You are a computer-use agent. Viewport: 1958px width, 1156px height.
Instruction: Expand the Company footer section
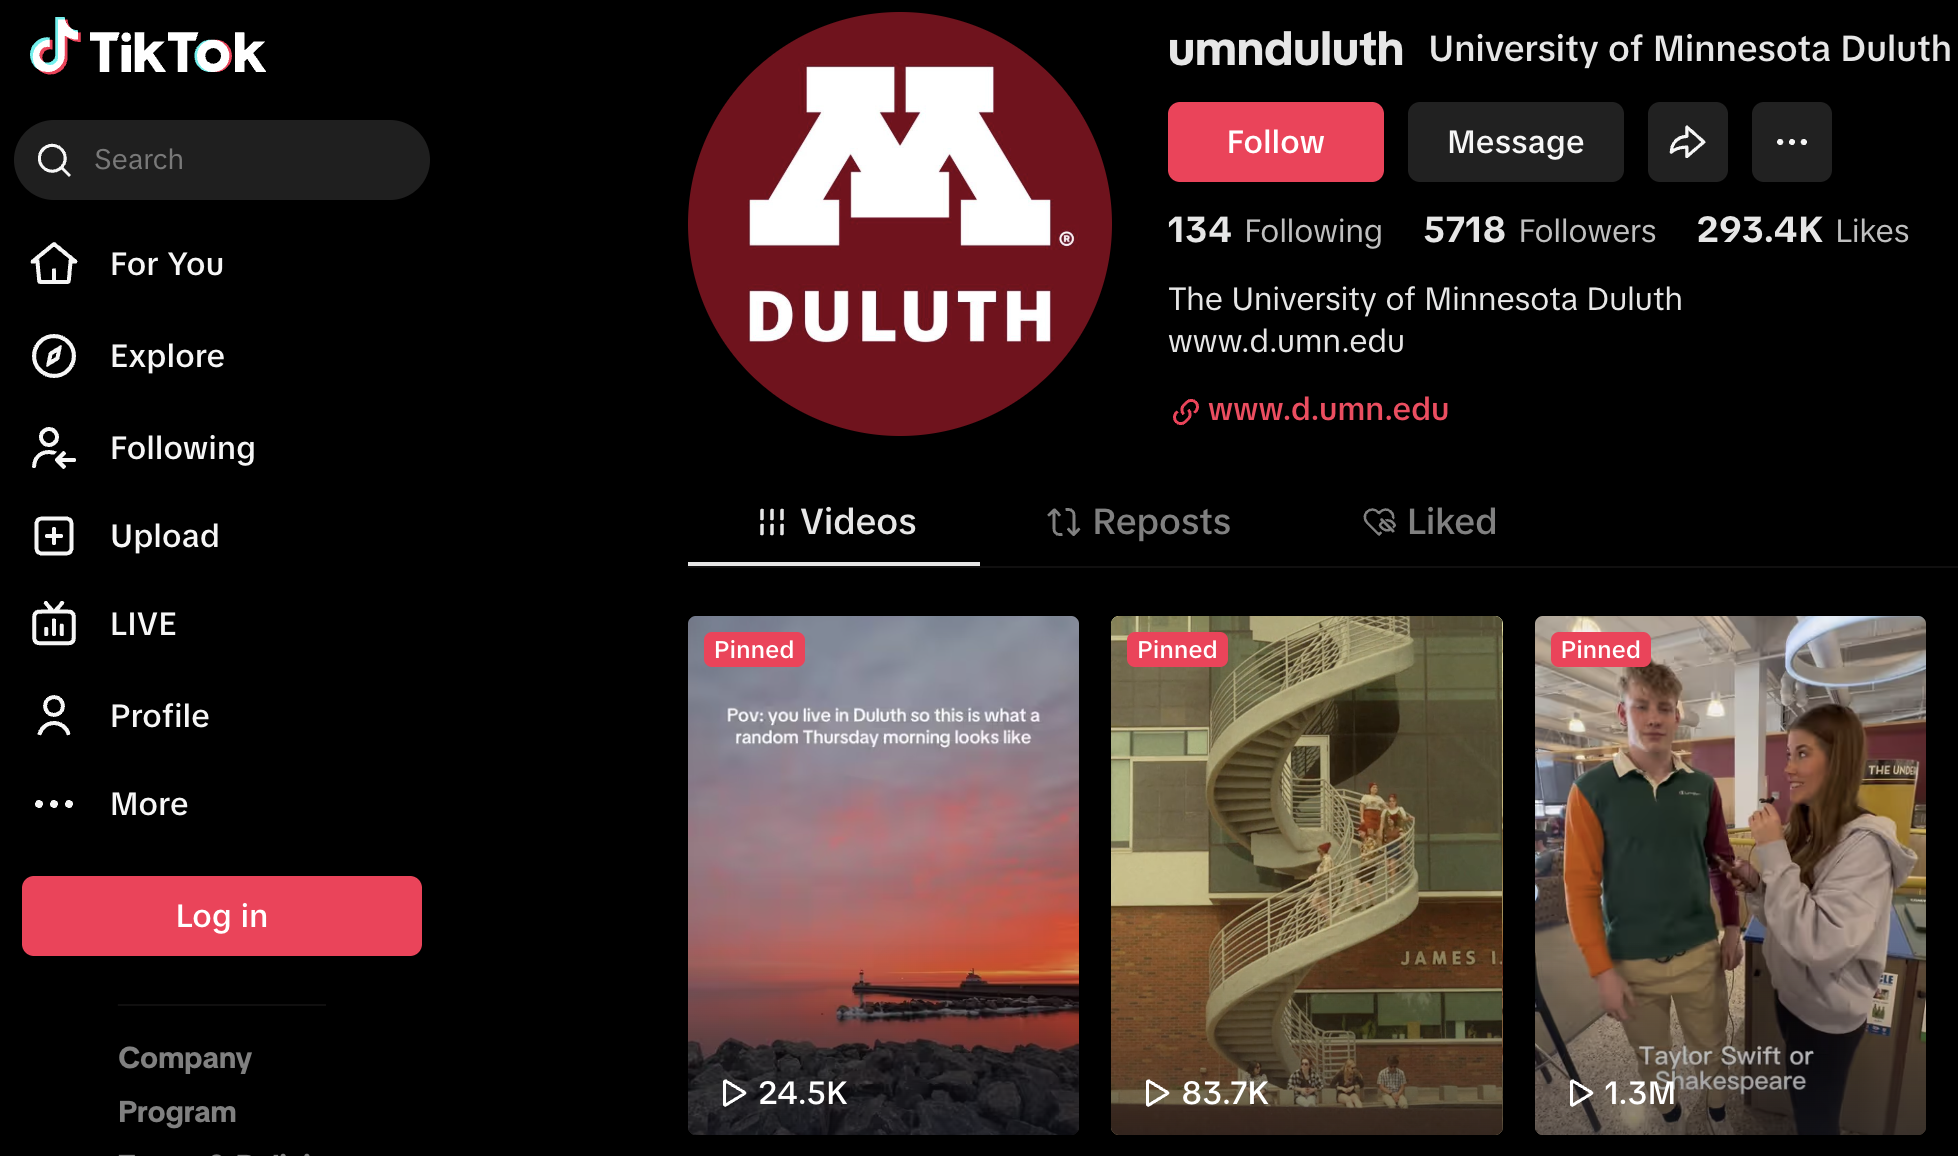(x=185, y=1058)
